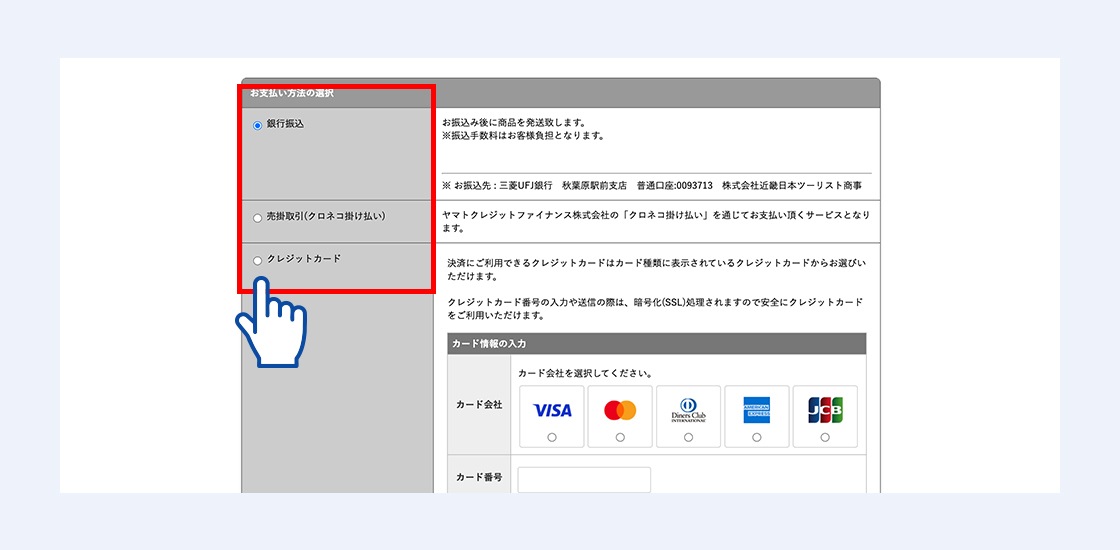
Task: Click the VISA card logo
Action: click(552, 410)
